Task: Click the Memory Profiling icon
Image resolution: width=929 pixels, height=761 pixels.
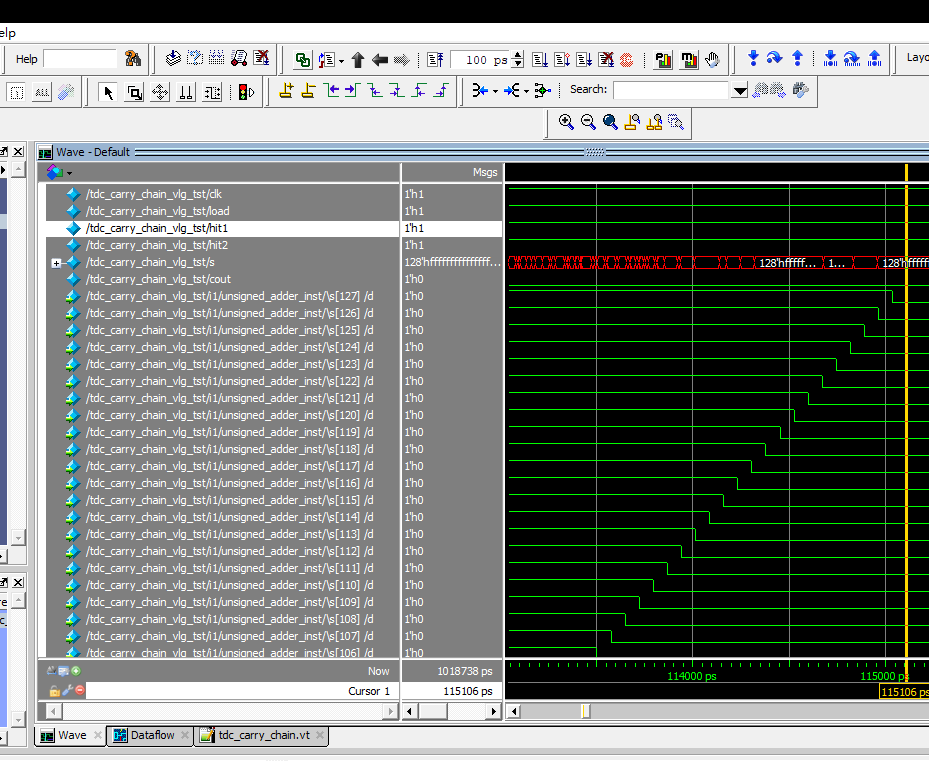Action: point(689,60)
